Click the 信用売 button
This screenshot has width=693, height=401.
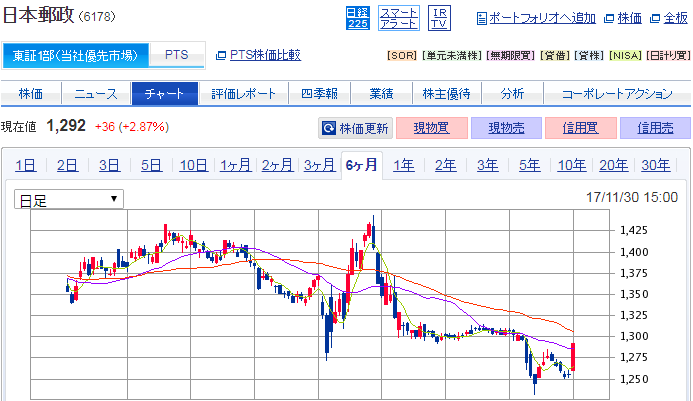click(655, 128)
